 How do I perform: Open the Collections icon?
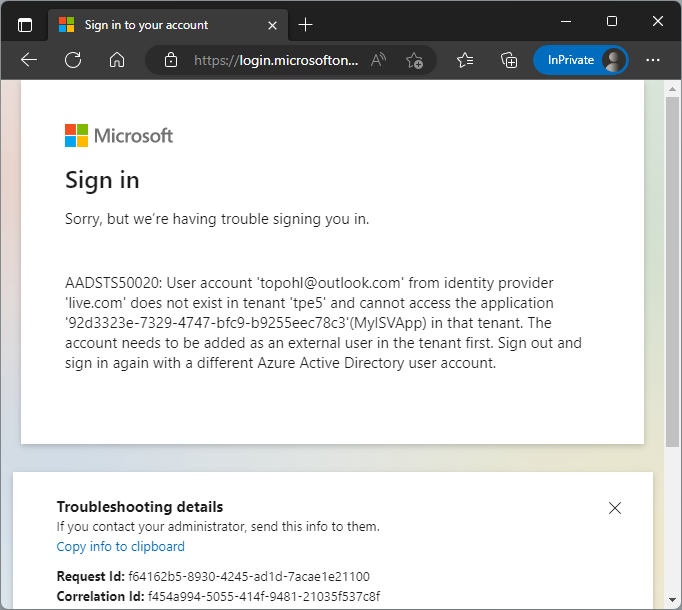pos(509,60)
